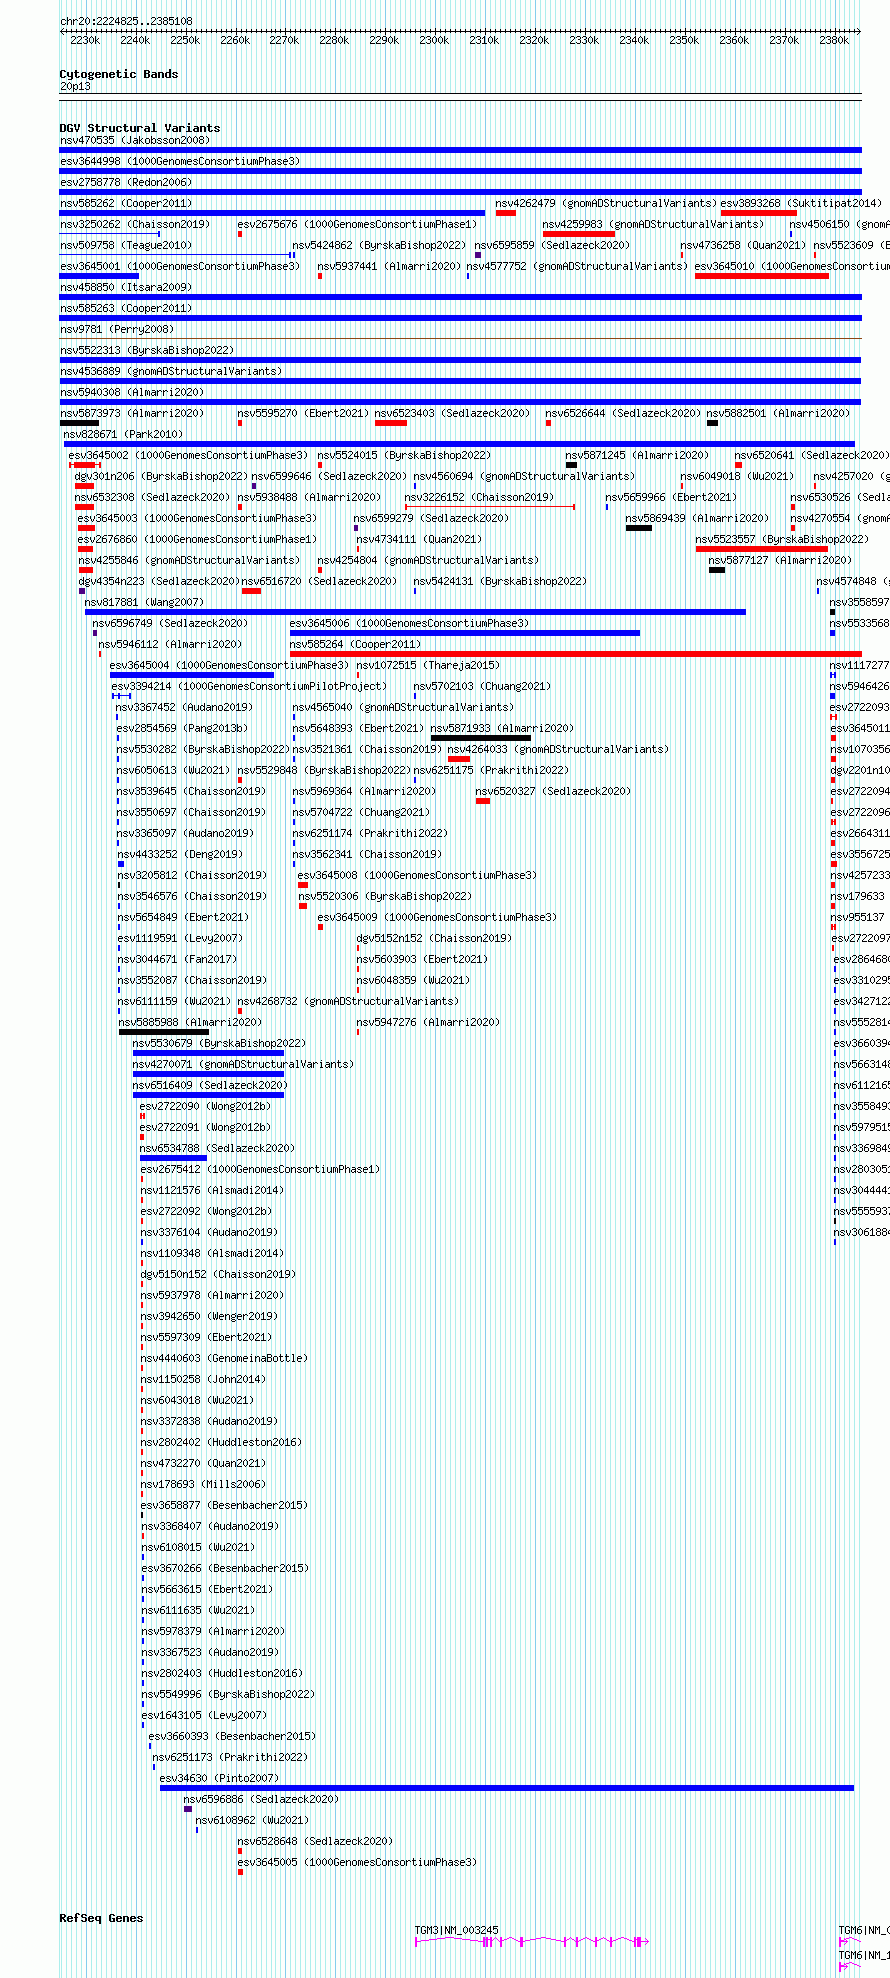This screenshot has width=890, height=1978.
Task: Click the red bar under esv3893268 (Suktitipat2014)
Action: (x=759, y=213)
